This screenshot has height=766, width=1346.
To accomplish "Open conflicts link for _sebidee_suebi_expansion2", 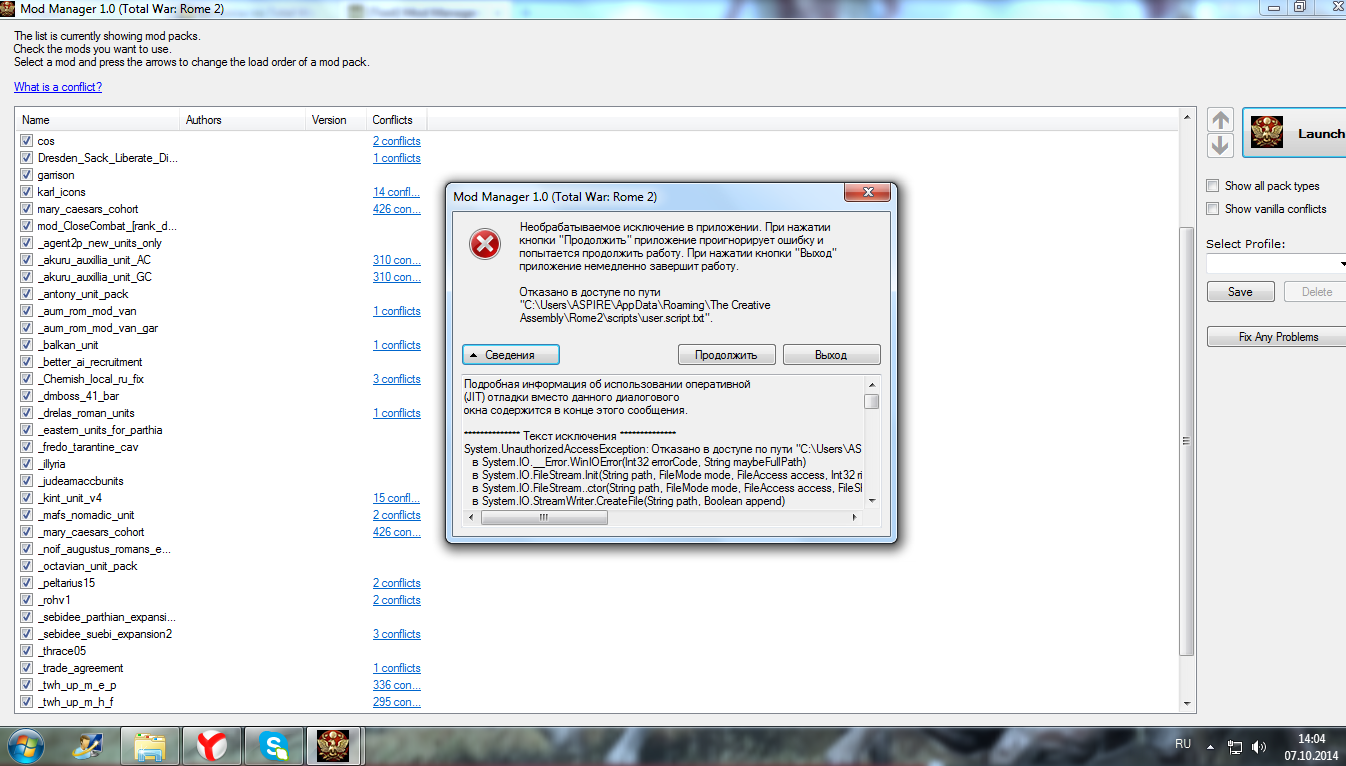I will (397, 634).
